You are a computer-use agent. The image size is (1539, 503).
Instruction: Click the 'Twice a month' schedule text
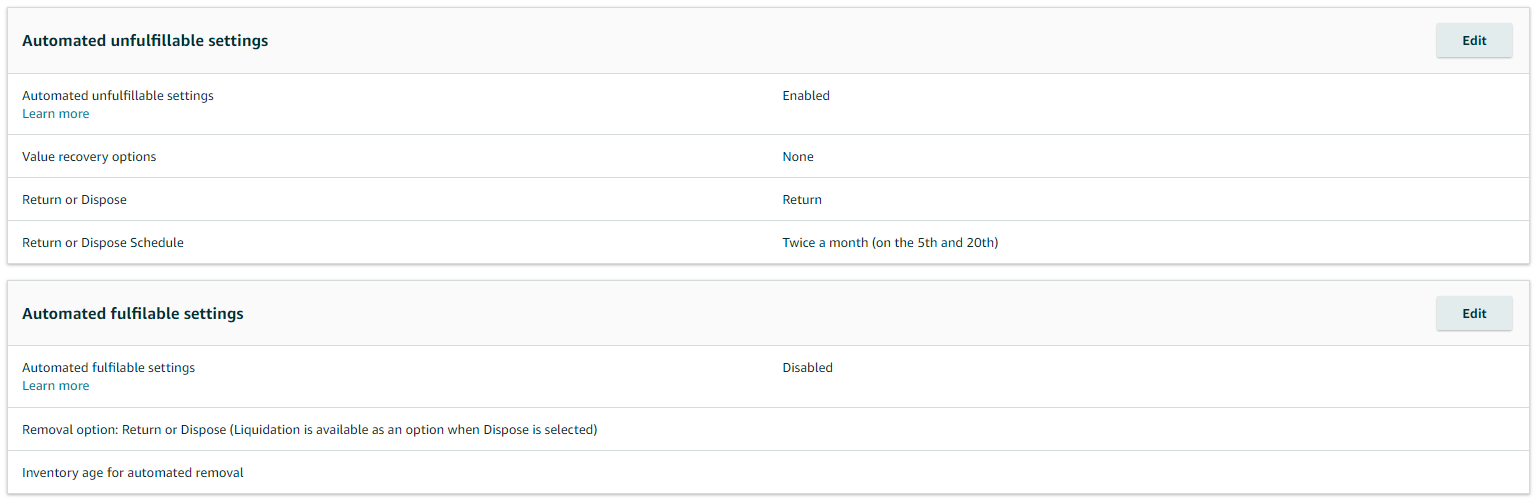point(825,243)
